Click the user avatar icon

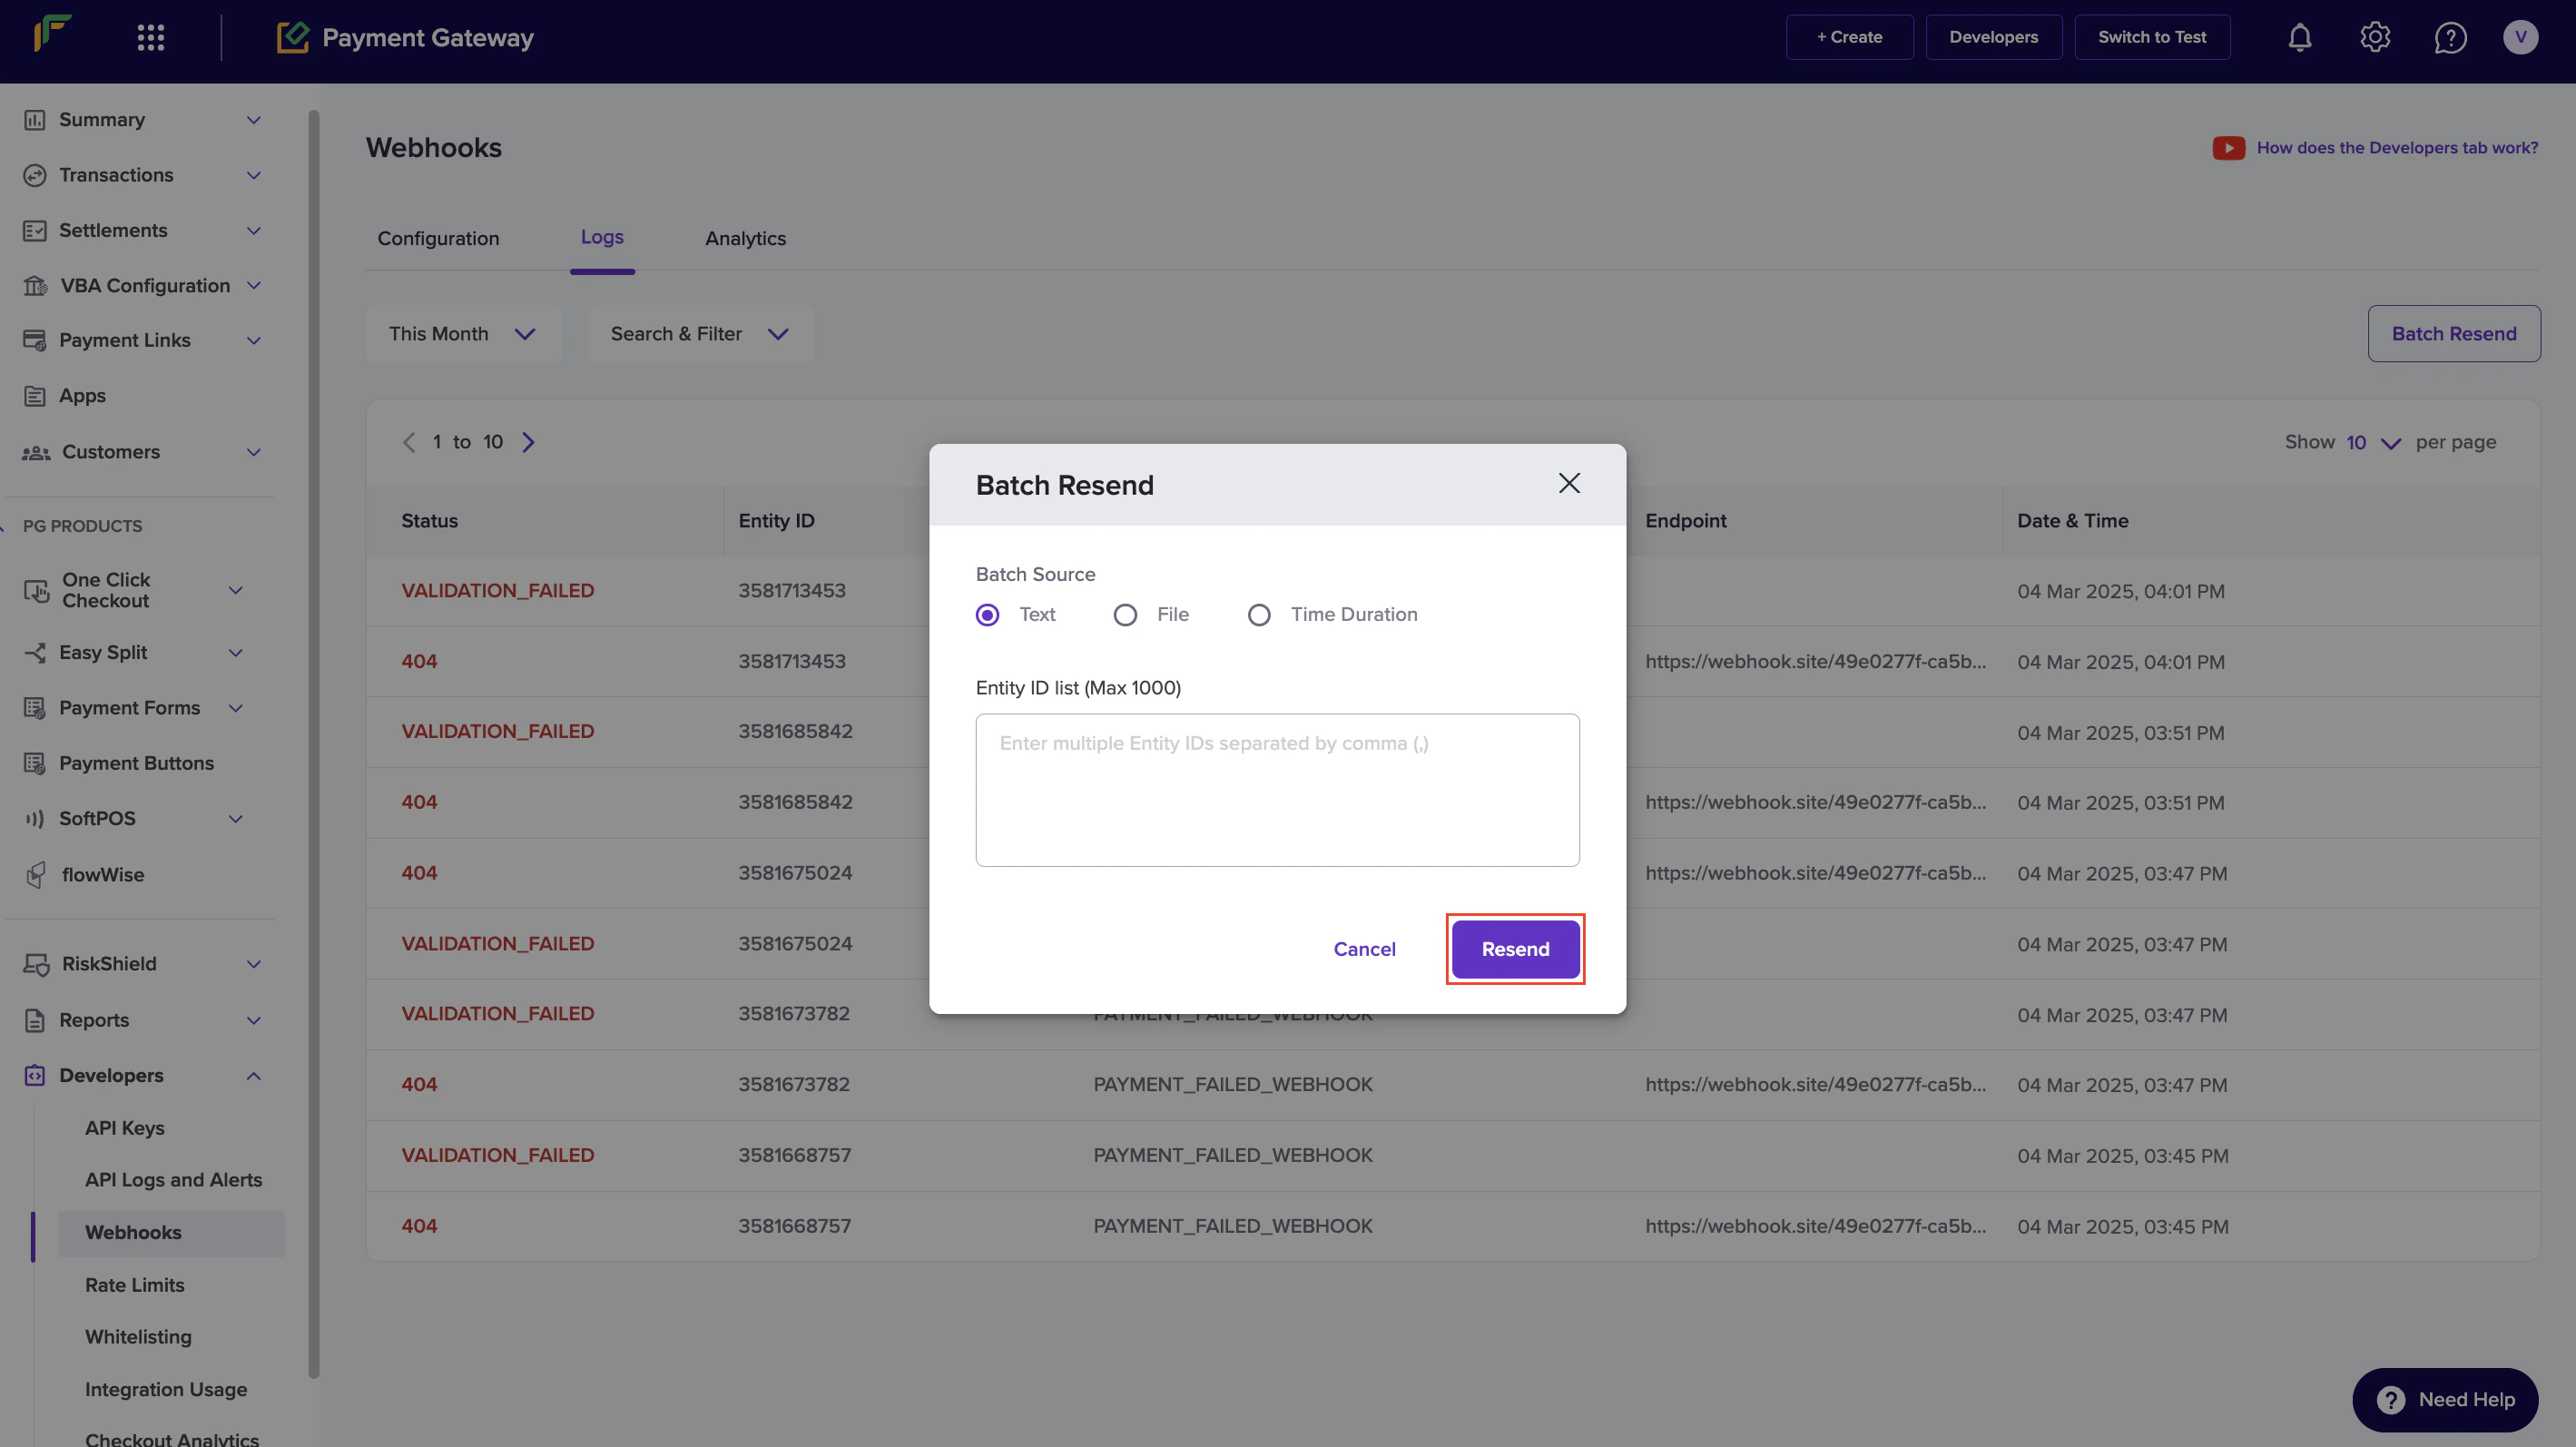[x=2519, y=37]
